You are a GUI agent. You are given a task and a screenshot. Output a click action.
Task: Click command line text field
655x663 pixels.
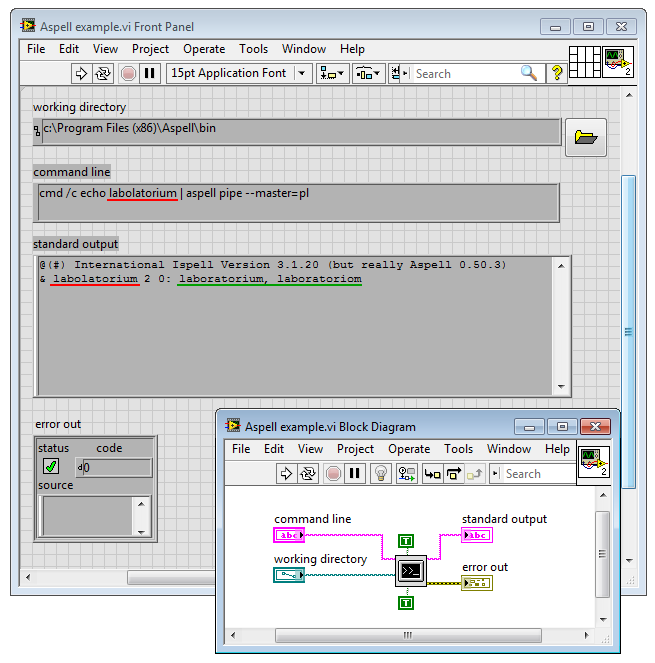pyautogui.click(x=298, y=203)
